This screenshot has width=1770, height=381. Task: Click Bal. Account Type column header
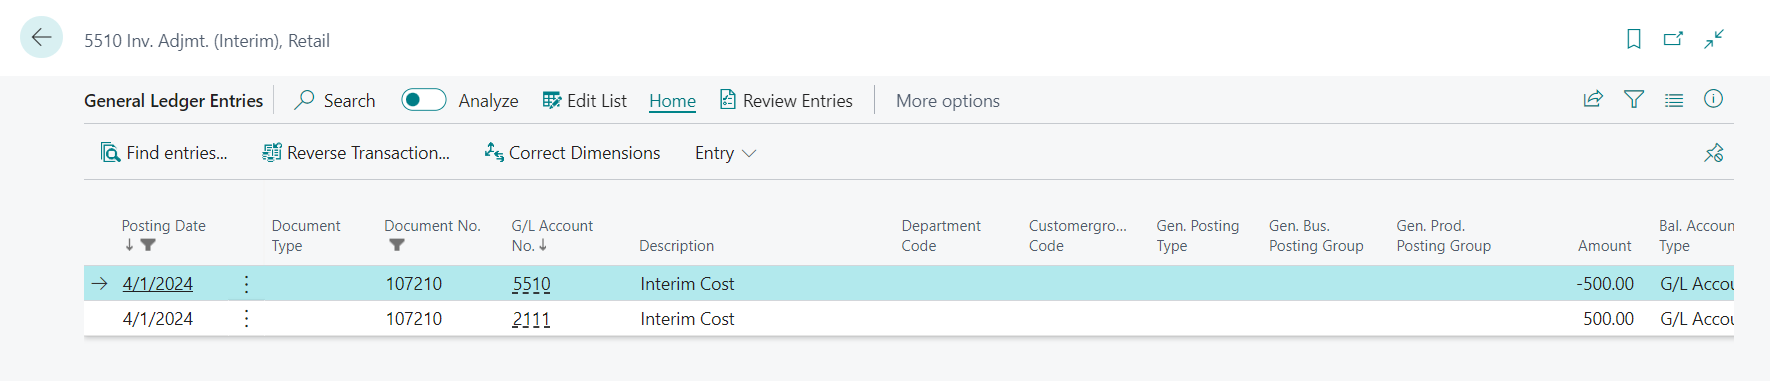[1696, 236]
